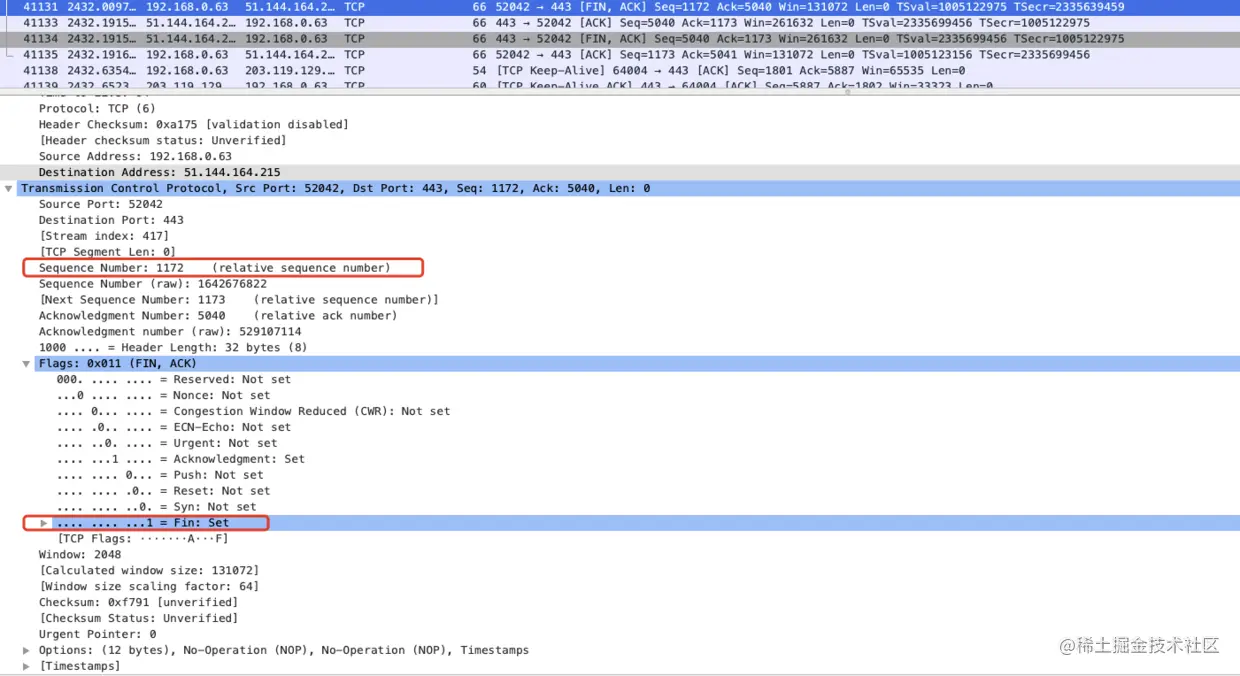Viewport: 1240px width, 676px height.
Task: Select Source Port: 52042 field
Action: point(100,204)
